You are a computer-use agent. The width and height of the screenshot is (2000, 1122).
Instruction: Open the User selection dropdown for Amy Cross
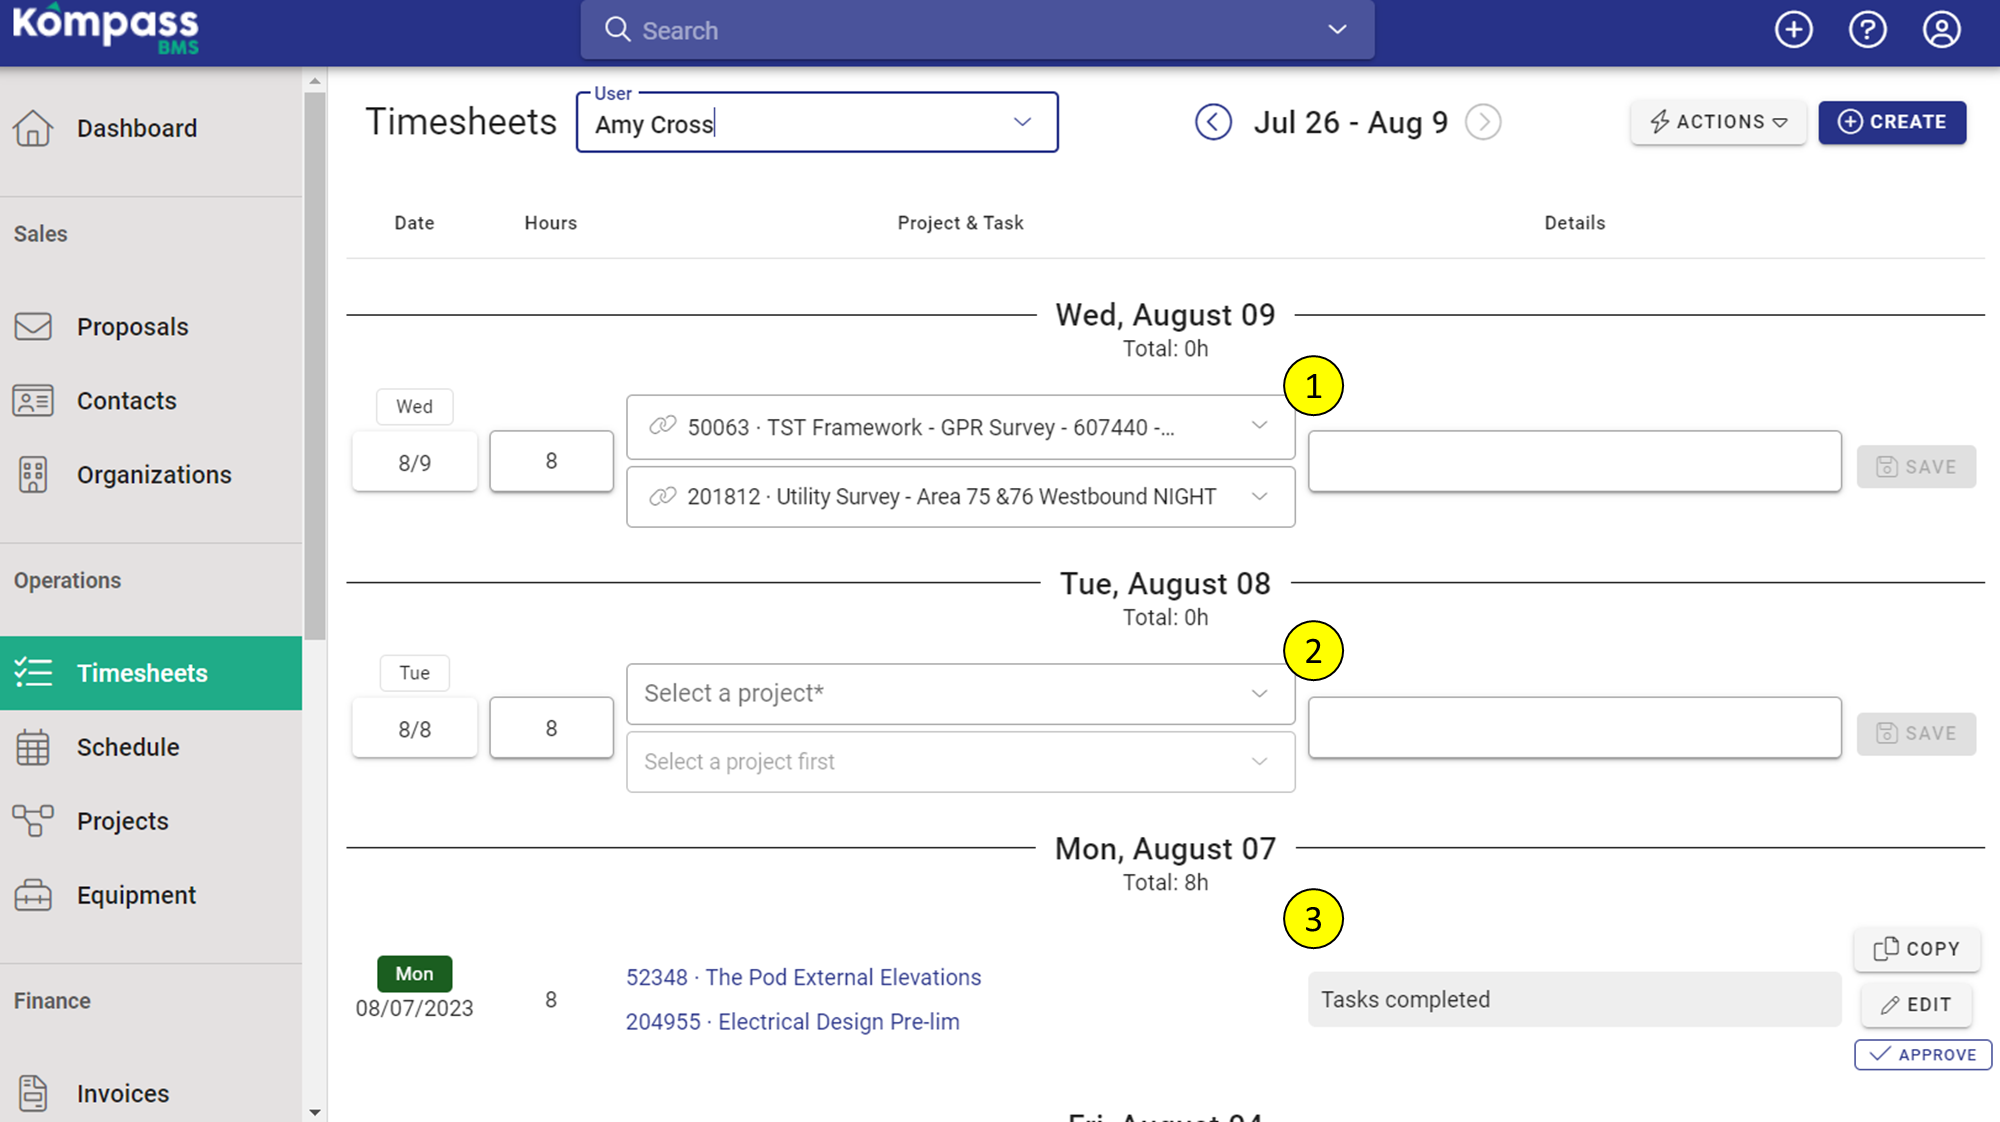pos(1021,122)
